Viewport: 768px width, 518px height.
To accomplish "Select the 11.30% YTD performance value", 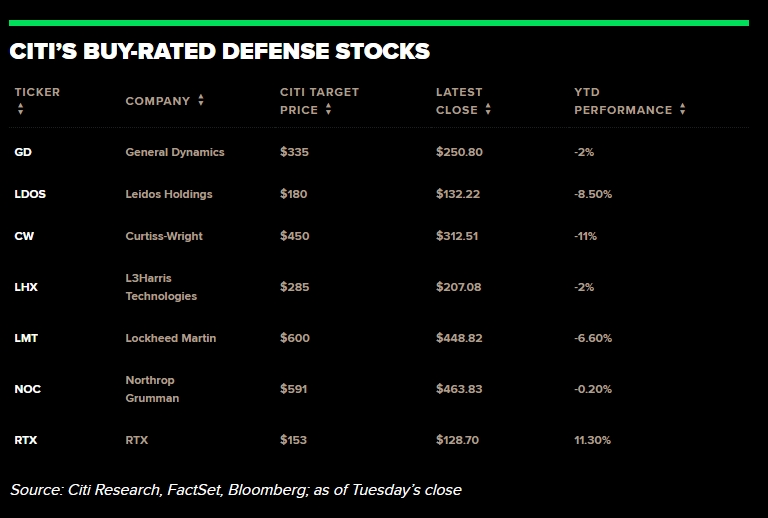I will pos(592,440).
